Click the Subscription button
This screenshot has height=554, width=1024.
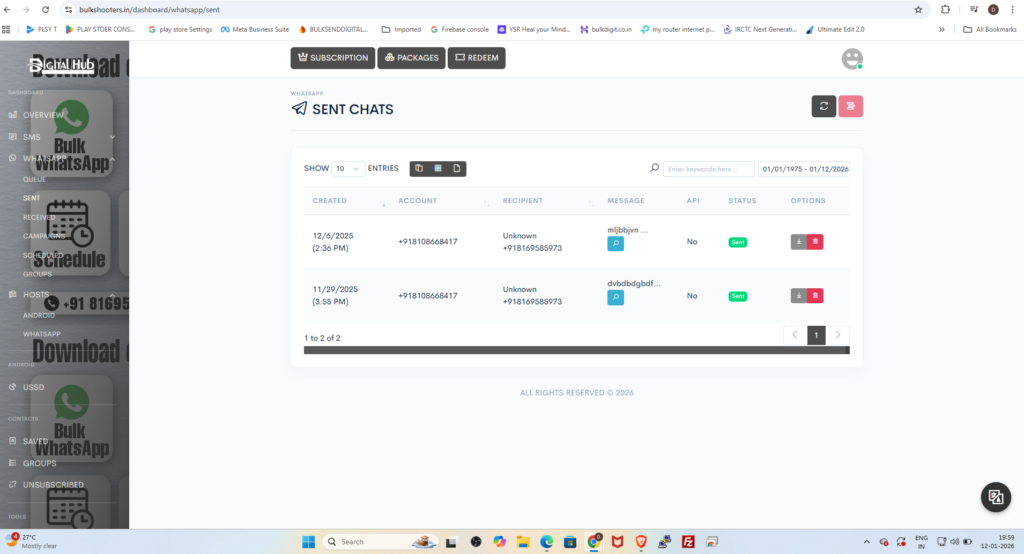(x=333, y=58)
